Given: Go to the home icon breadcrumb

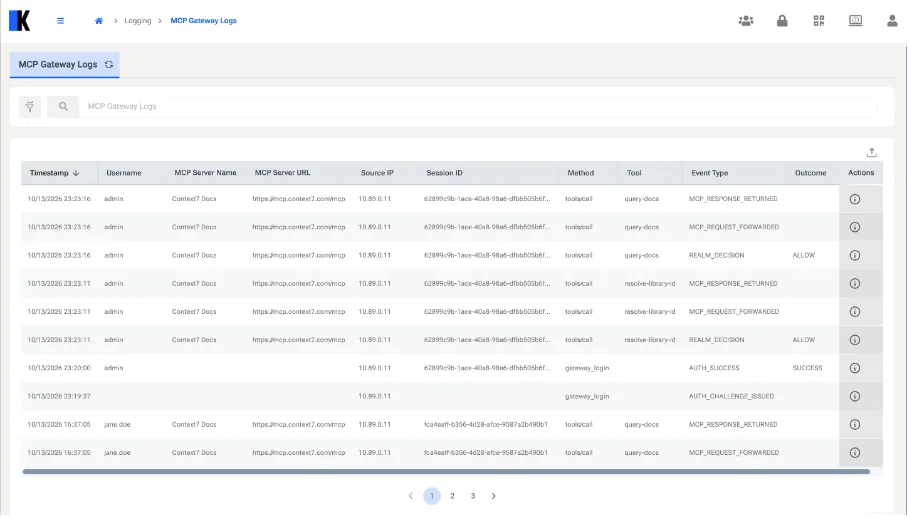Looking at the screenshot, I should (x=99, y=21).
